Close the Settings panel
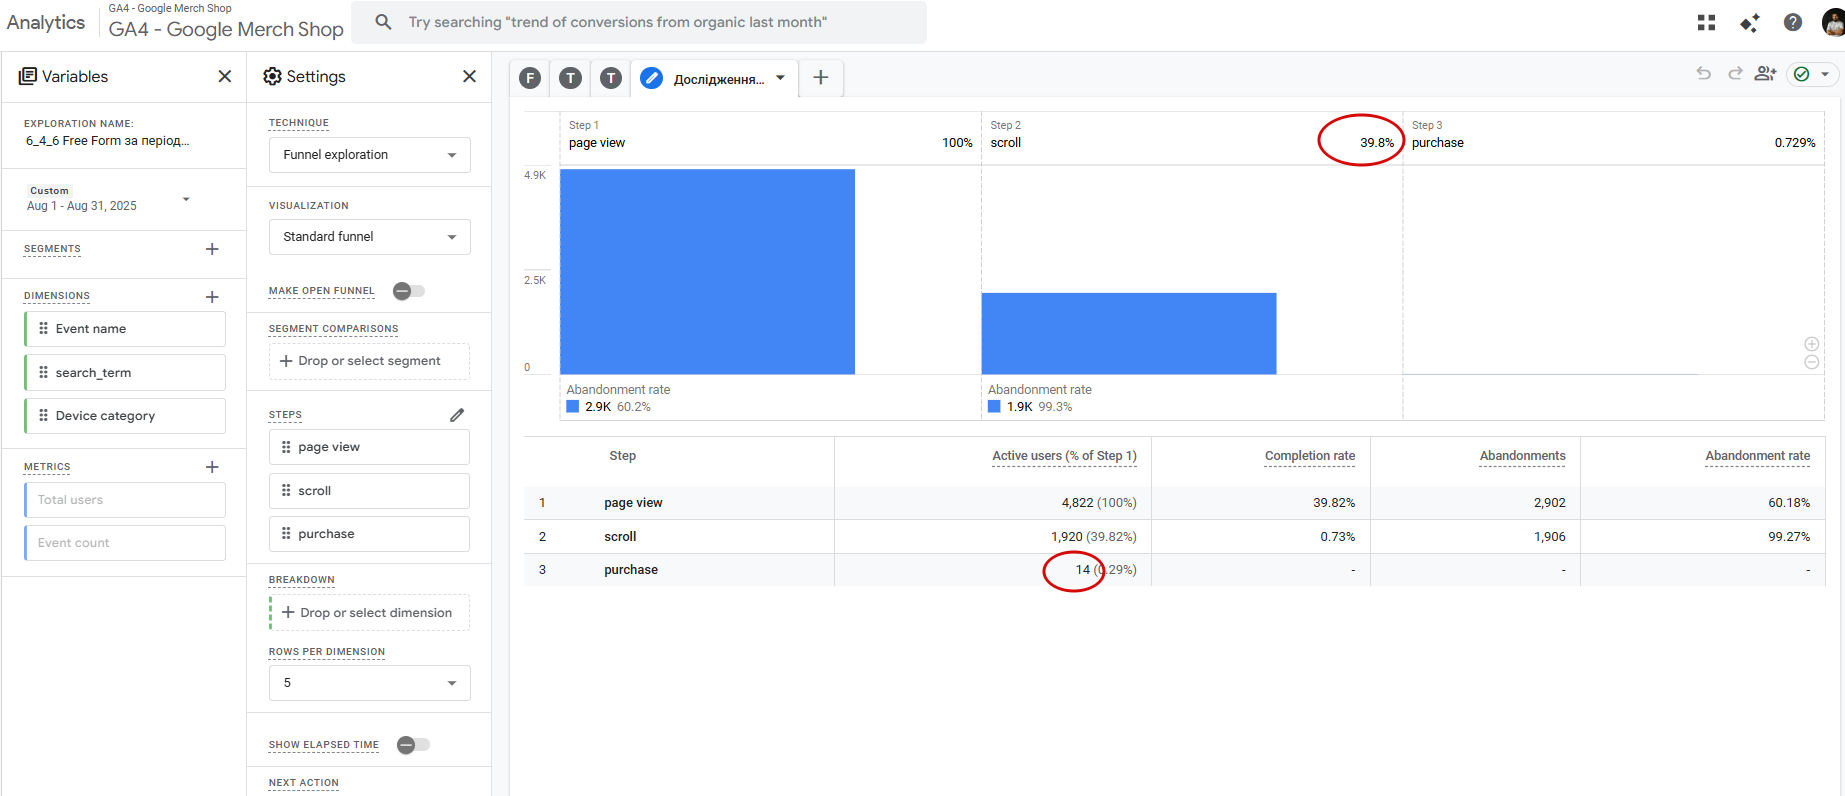The height and width of the screenshot is (796, 1845). coord(469,76)
